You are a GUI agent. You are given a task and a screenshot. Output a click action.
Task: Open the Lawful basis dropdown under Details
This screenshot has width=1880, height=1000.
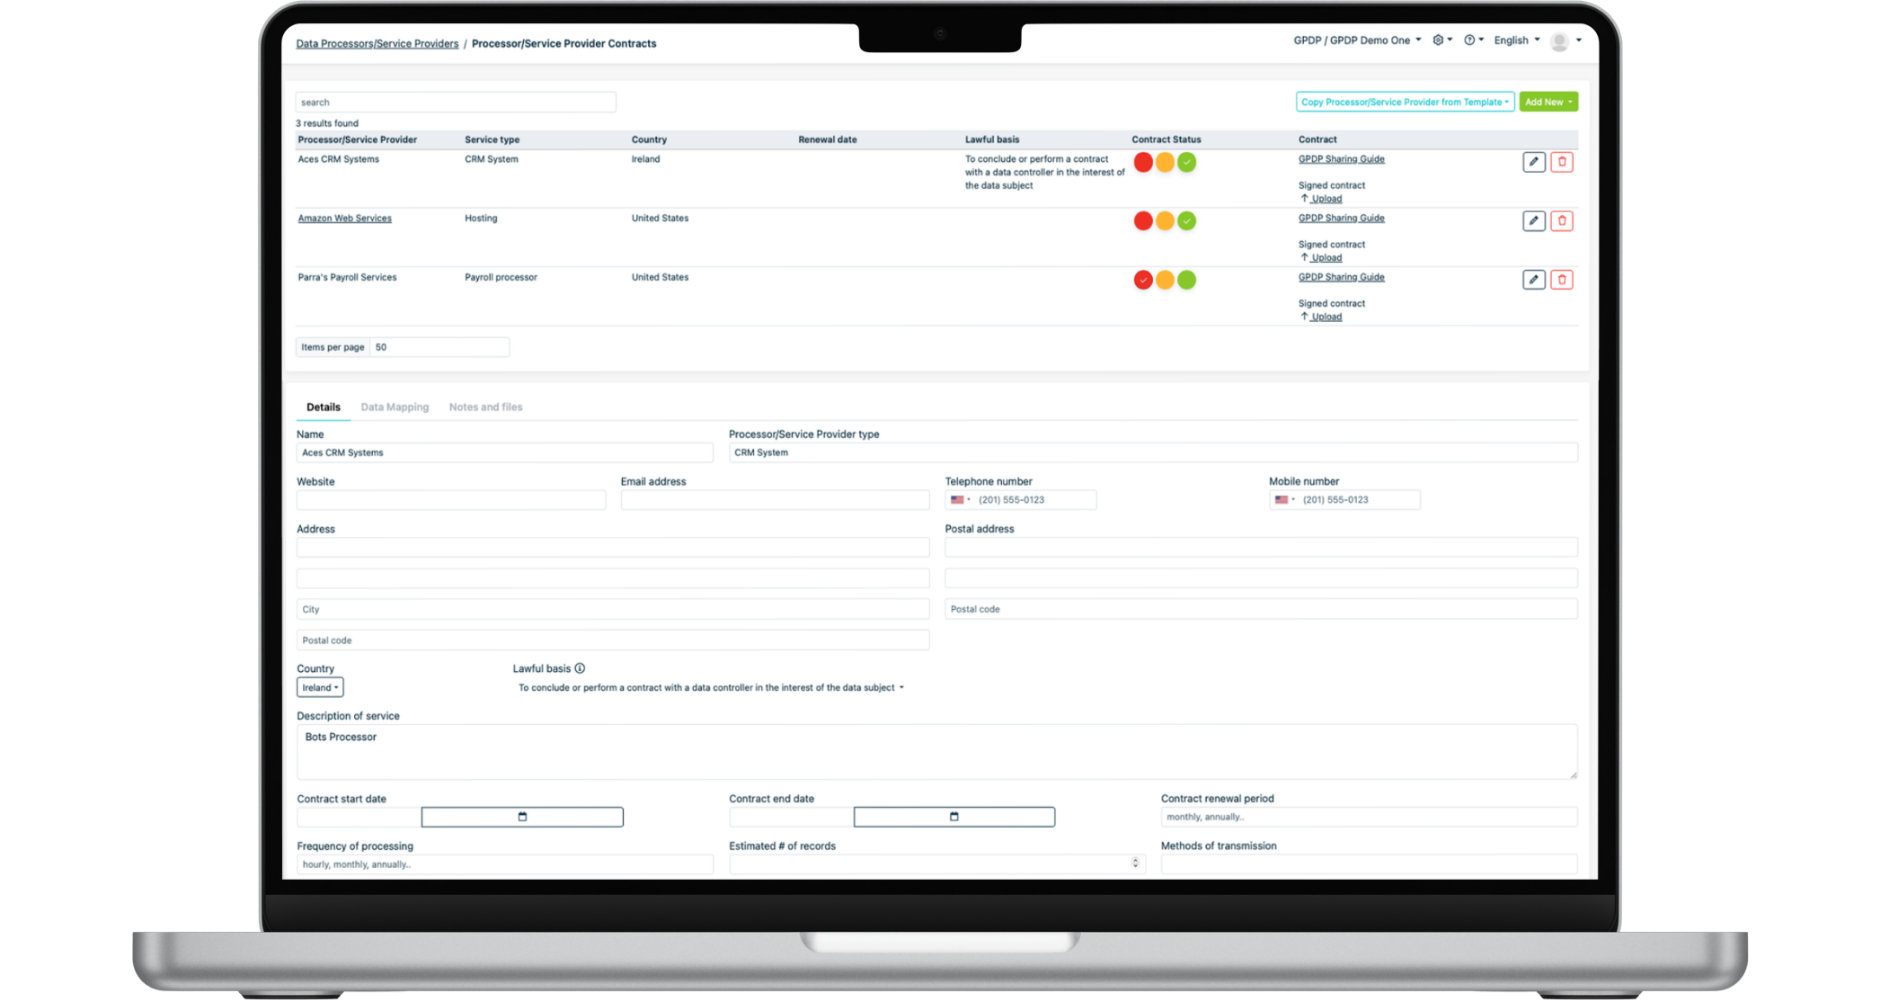click(710, 688)
